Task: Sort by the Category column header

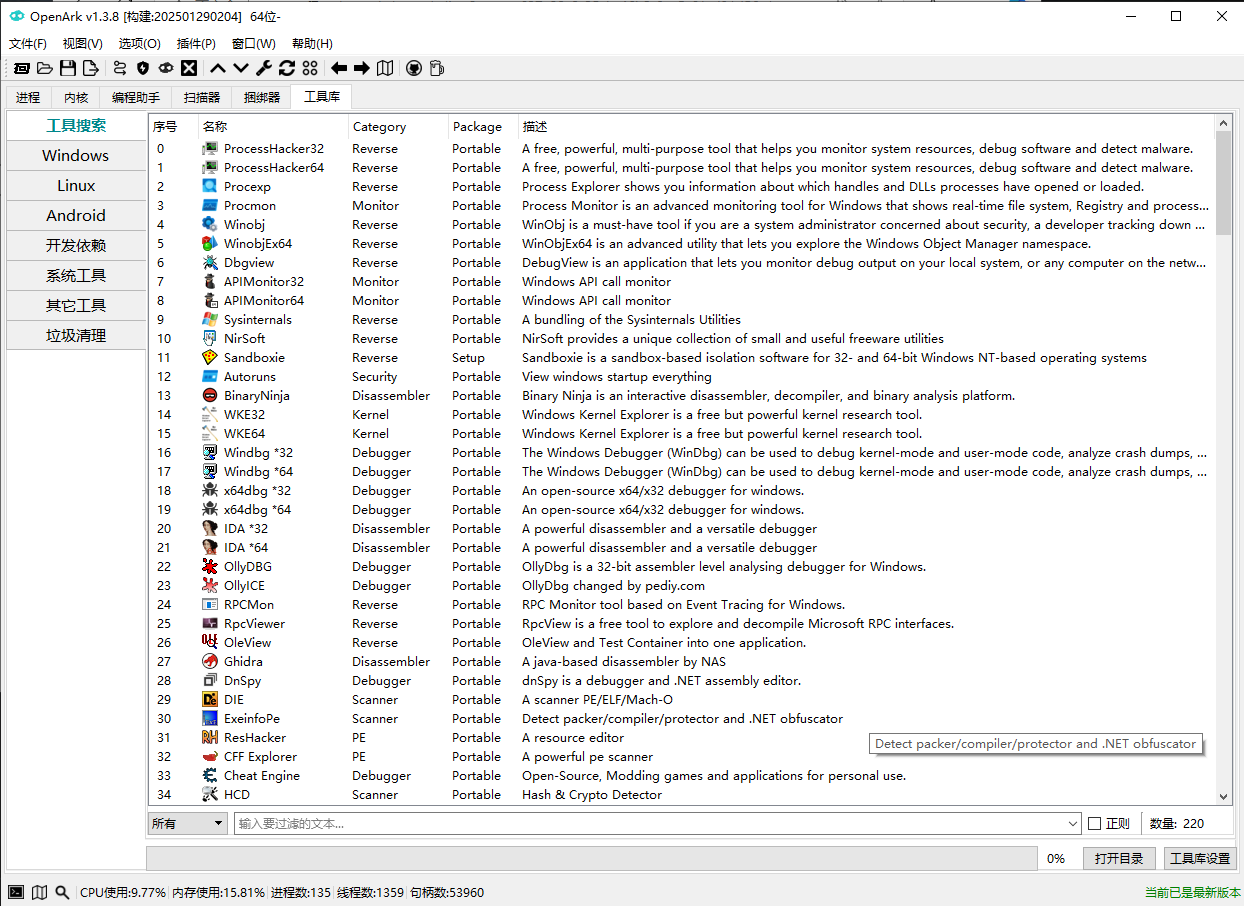Action: coord(398,127)
